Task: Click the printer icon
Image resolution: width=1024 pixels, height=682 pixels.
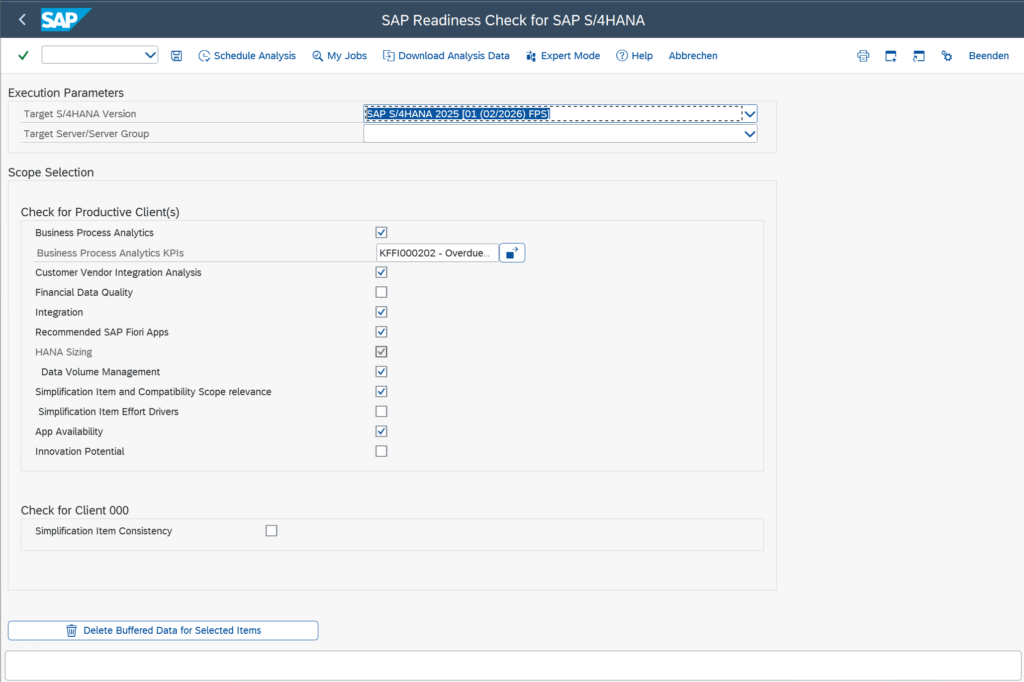Action: click(863, 56)
